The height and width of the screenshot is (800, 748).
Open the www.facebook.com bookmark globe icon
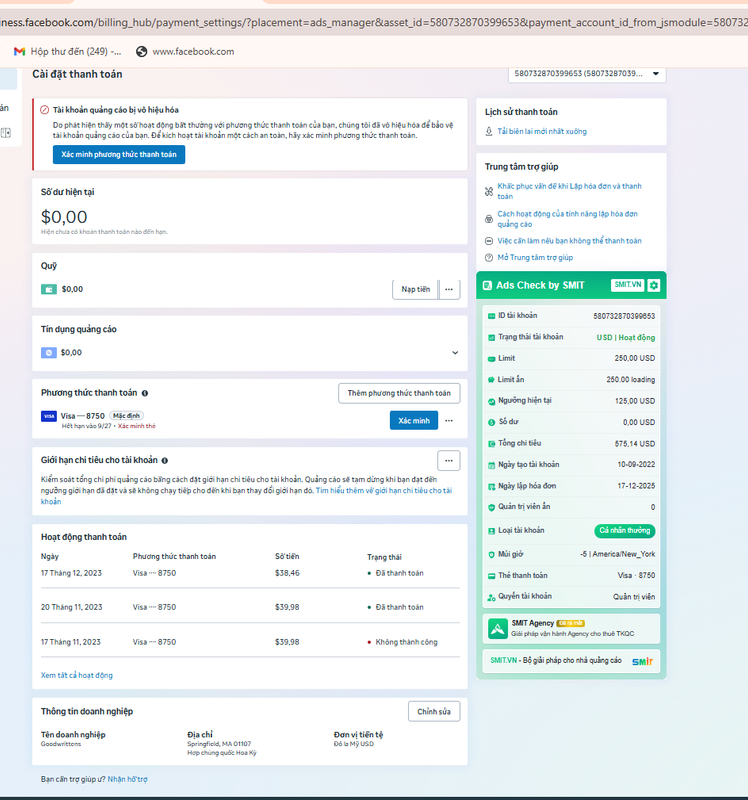(x=141, y=52)
